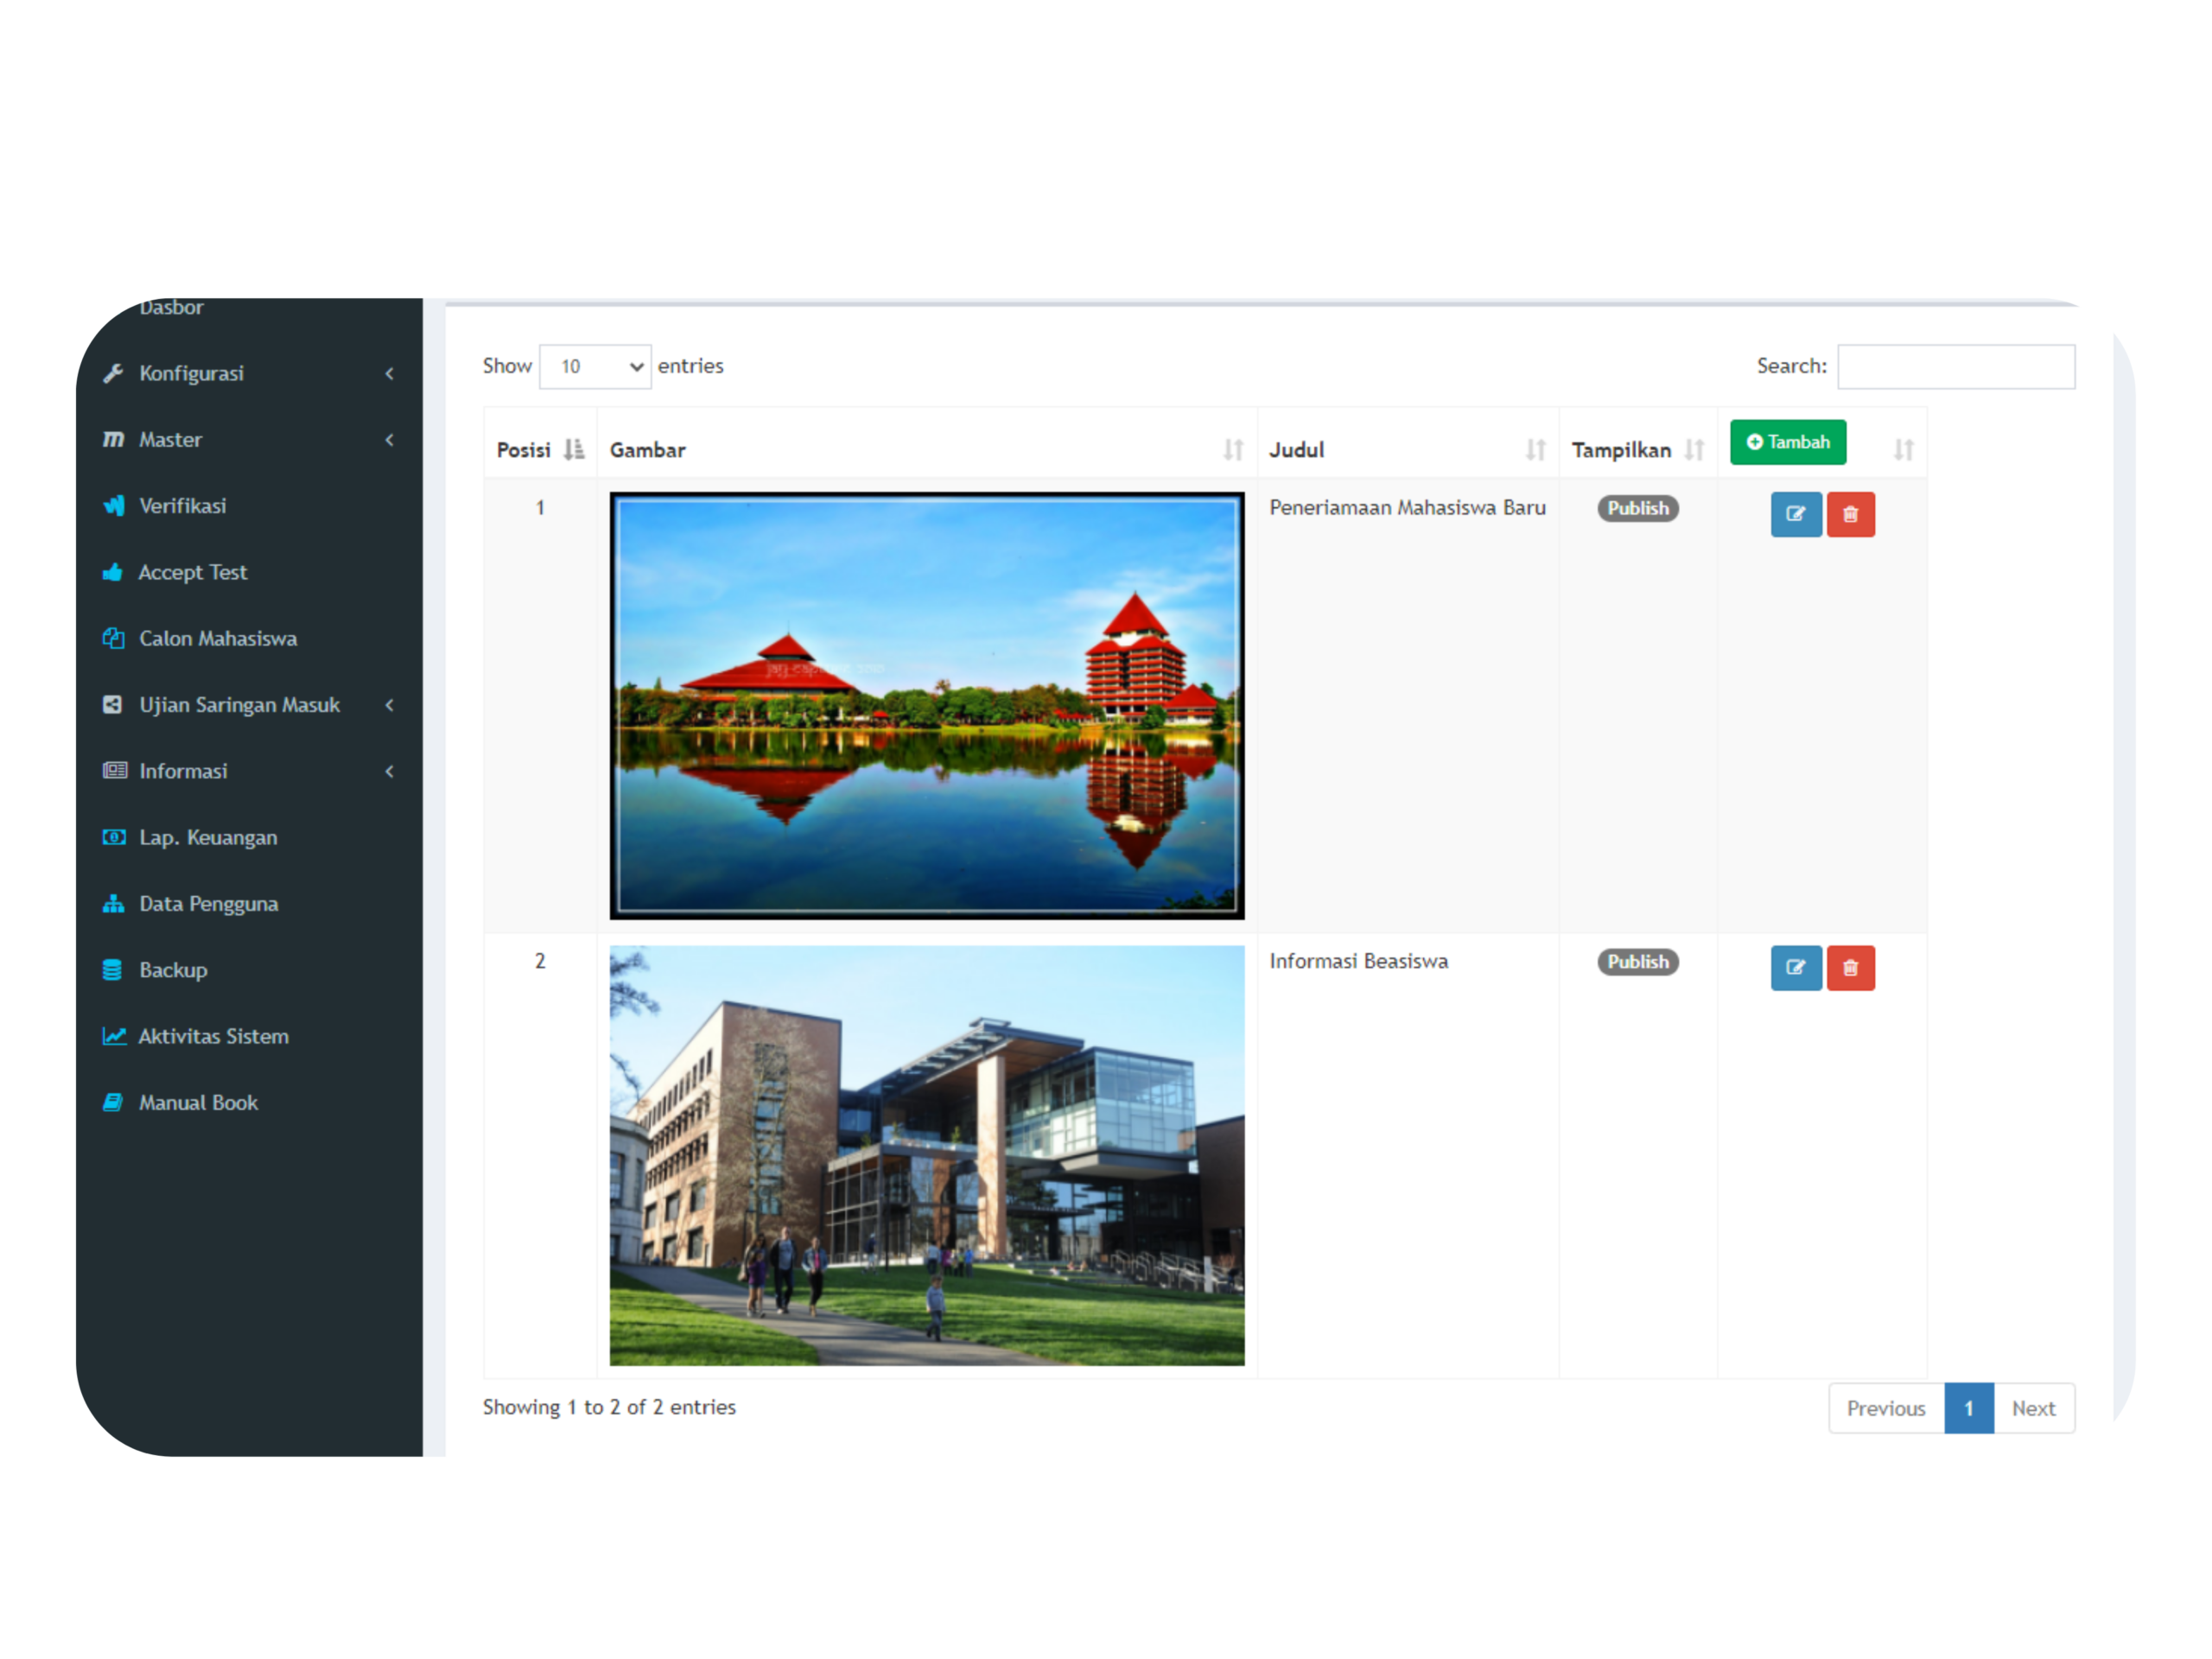Viewport: 2212px width, 1659px height.
Task: Toggle the Publish badge for Informasi Beasiswa
Action: (x=1637, y=961)
